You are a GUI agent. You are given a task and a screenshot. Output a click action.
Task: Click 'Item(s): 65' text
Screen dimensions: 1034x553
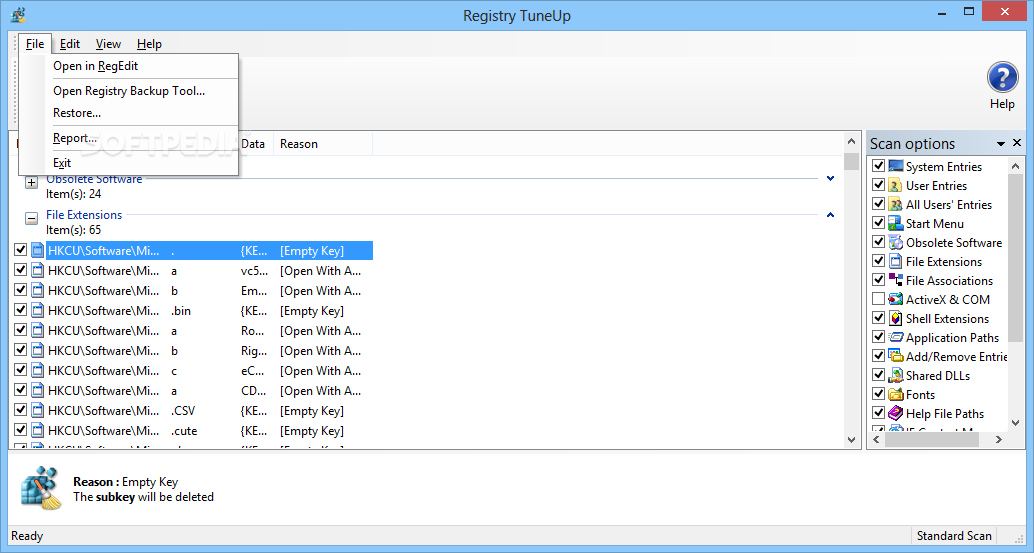pyautogui.click(x=73, y=230)
